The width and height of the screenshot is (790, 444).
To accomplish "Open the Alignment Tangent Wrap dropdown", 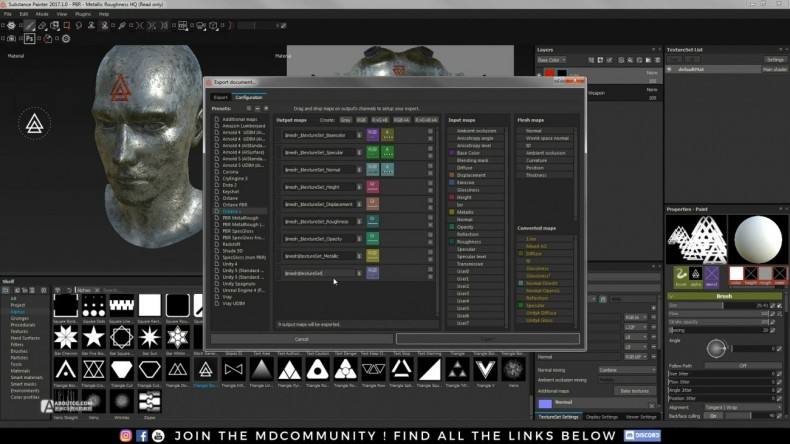I will pyautogui.click(x=743, y=407).
